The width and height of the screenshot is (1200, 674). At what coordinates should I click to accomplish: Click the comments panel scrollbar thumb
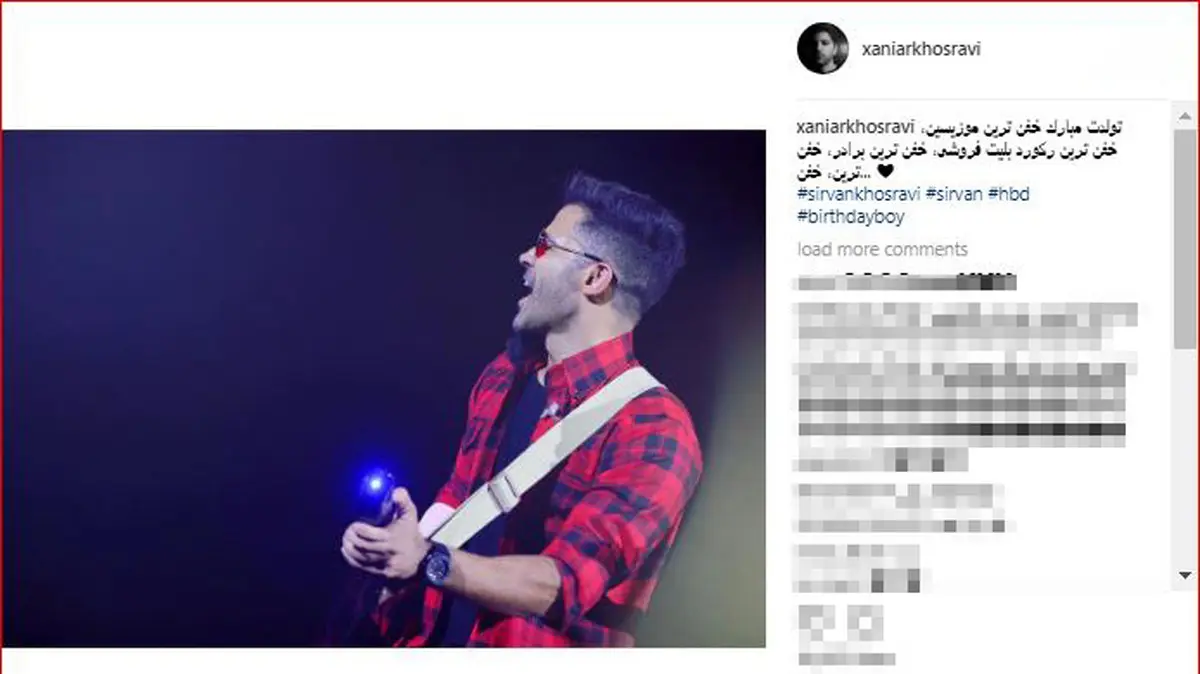point(1184,240)
